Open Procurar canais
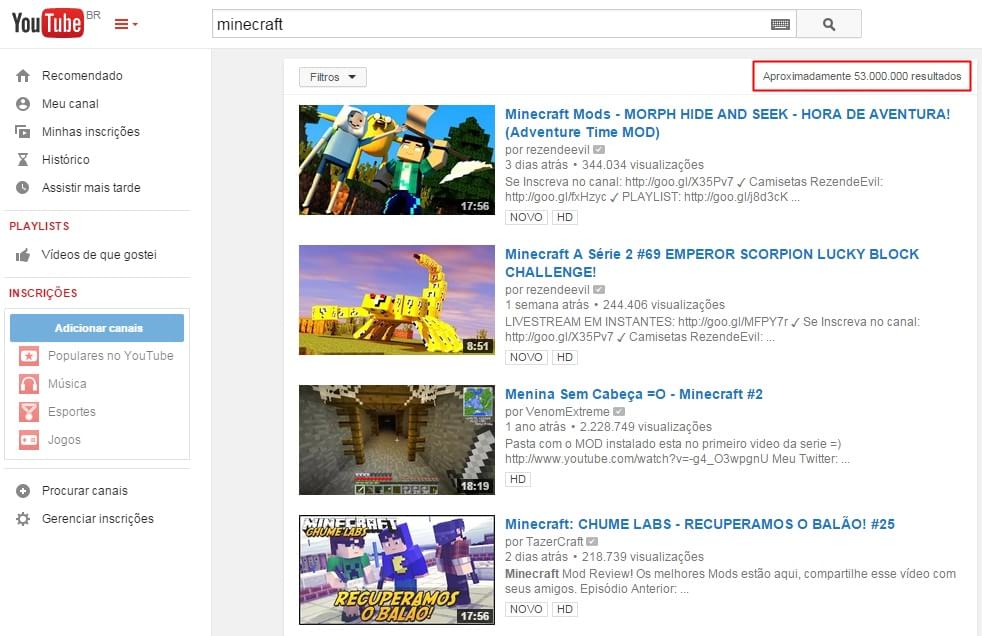Image resolution: width=982 pixels, height=636 pixels. [x=85, y=491]
